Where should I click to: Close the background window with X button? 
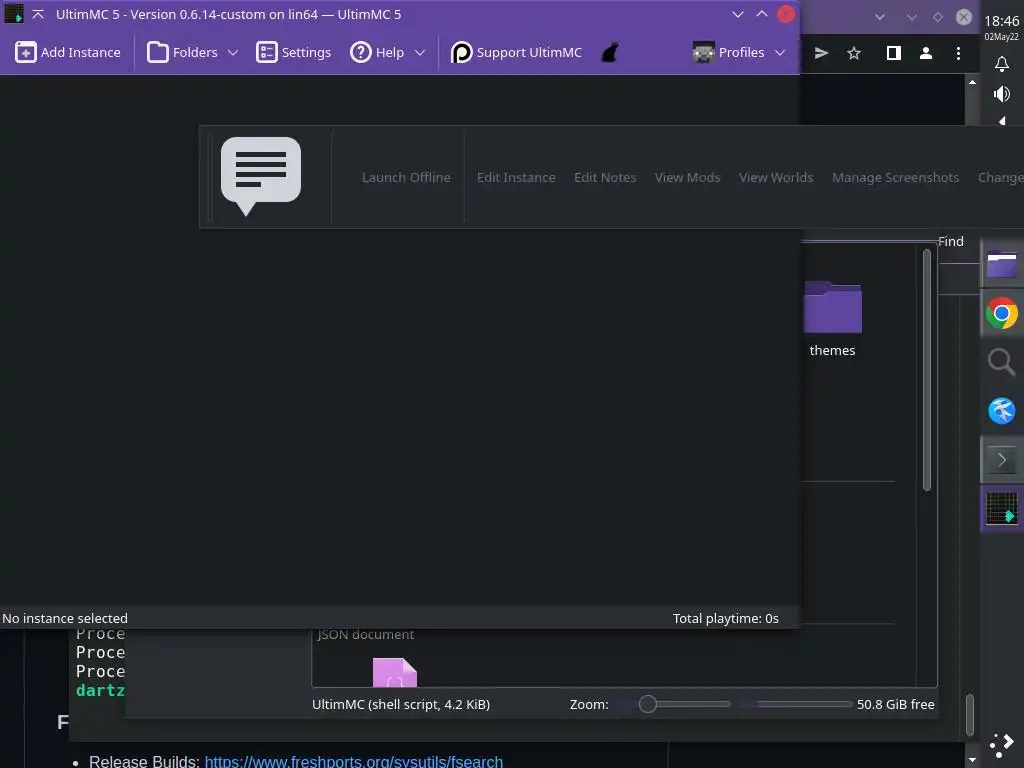(963, 17)
